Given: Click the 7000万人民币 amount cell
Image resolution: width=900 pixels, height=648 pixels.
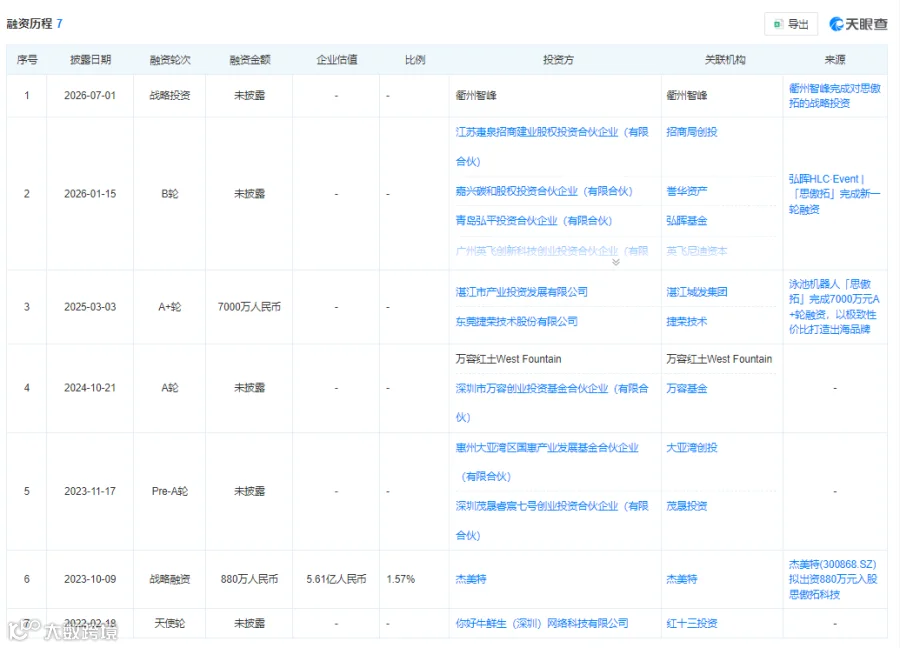Looking at the screenshot, I should click(250, 307).
